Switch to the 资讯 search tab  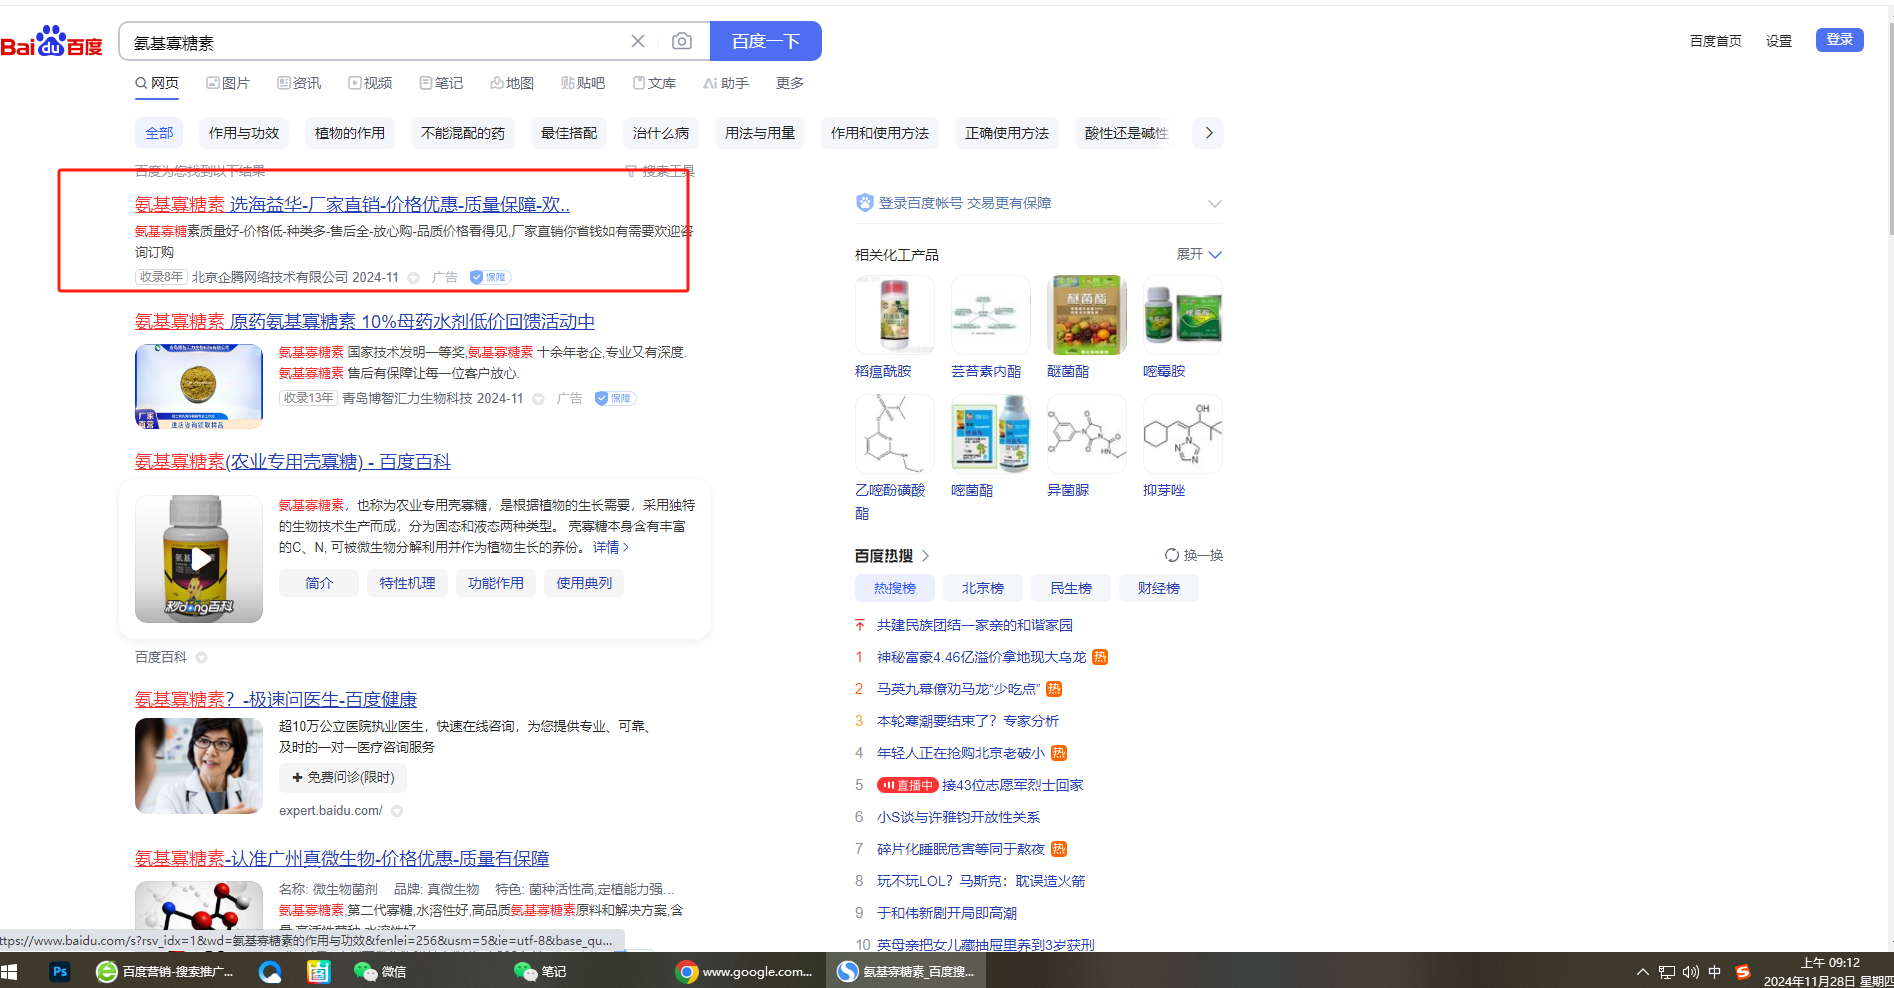coord(299,83)
